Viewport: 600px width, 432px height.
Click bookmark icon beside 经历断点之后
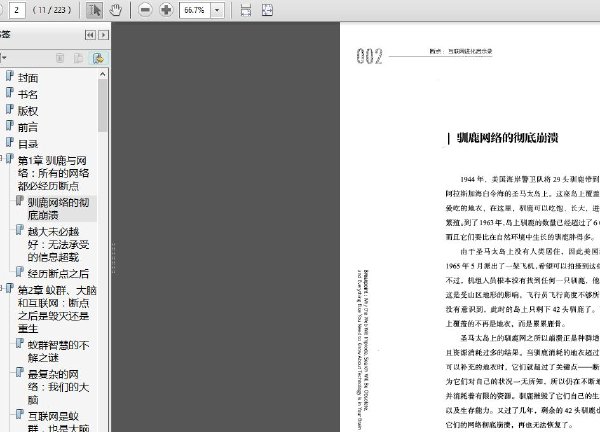[x=20, y=272]
